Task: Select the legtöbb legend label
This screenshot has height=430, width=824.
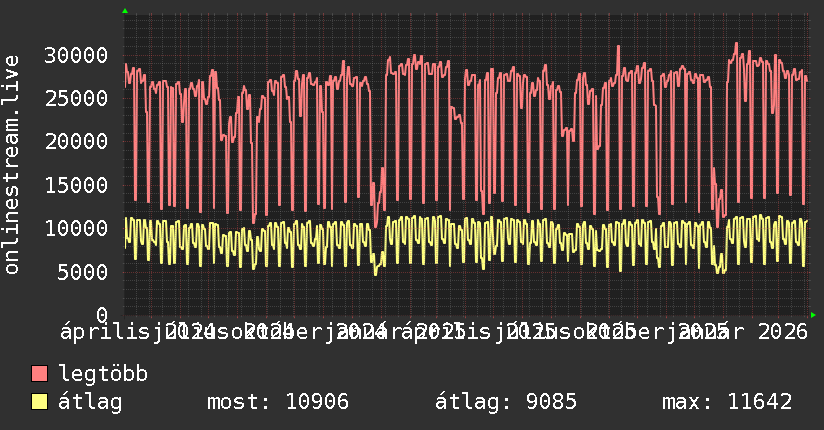Action: click(x=104, y=375)
